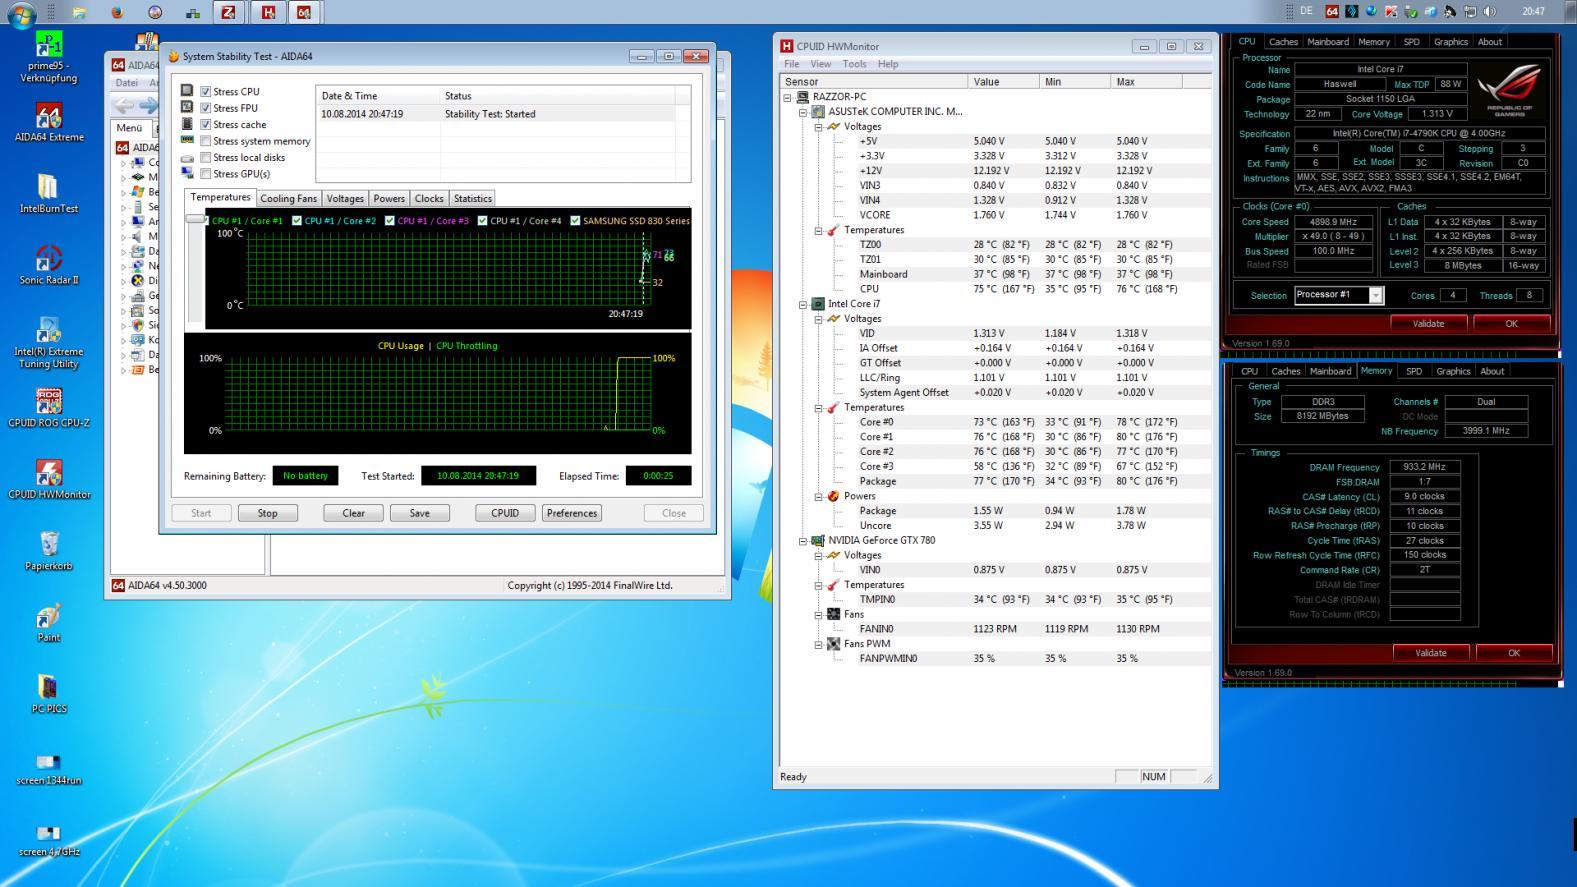Click the Stress system memory RAM icon
1577x887 pixels.
pos(187,140)
